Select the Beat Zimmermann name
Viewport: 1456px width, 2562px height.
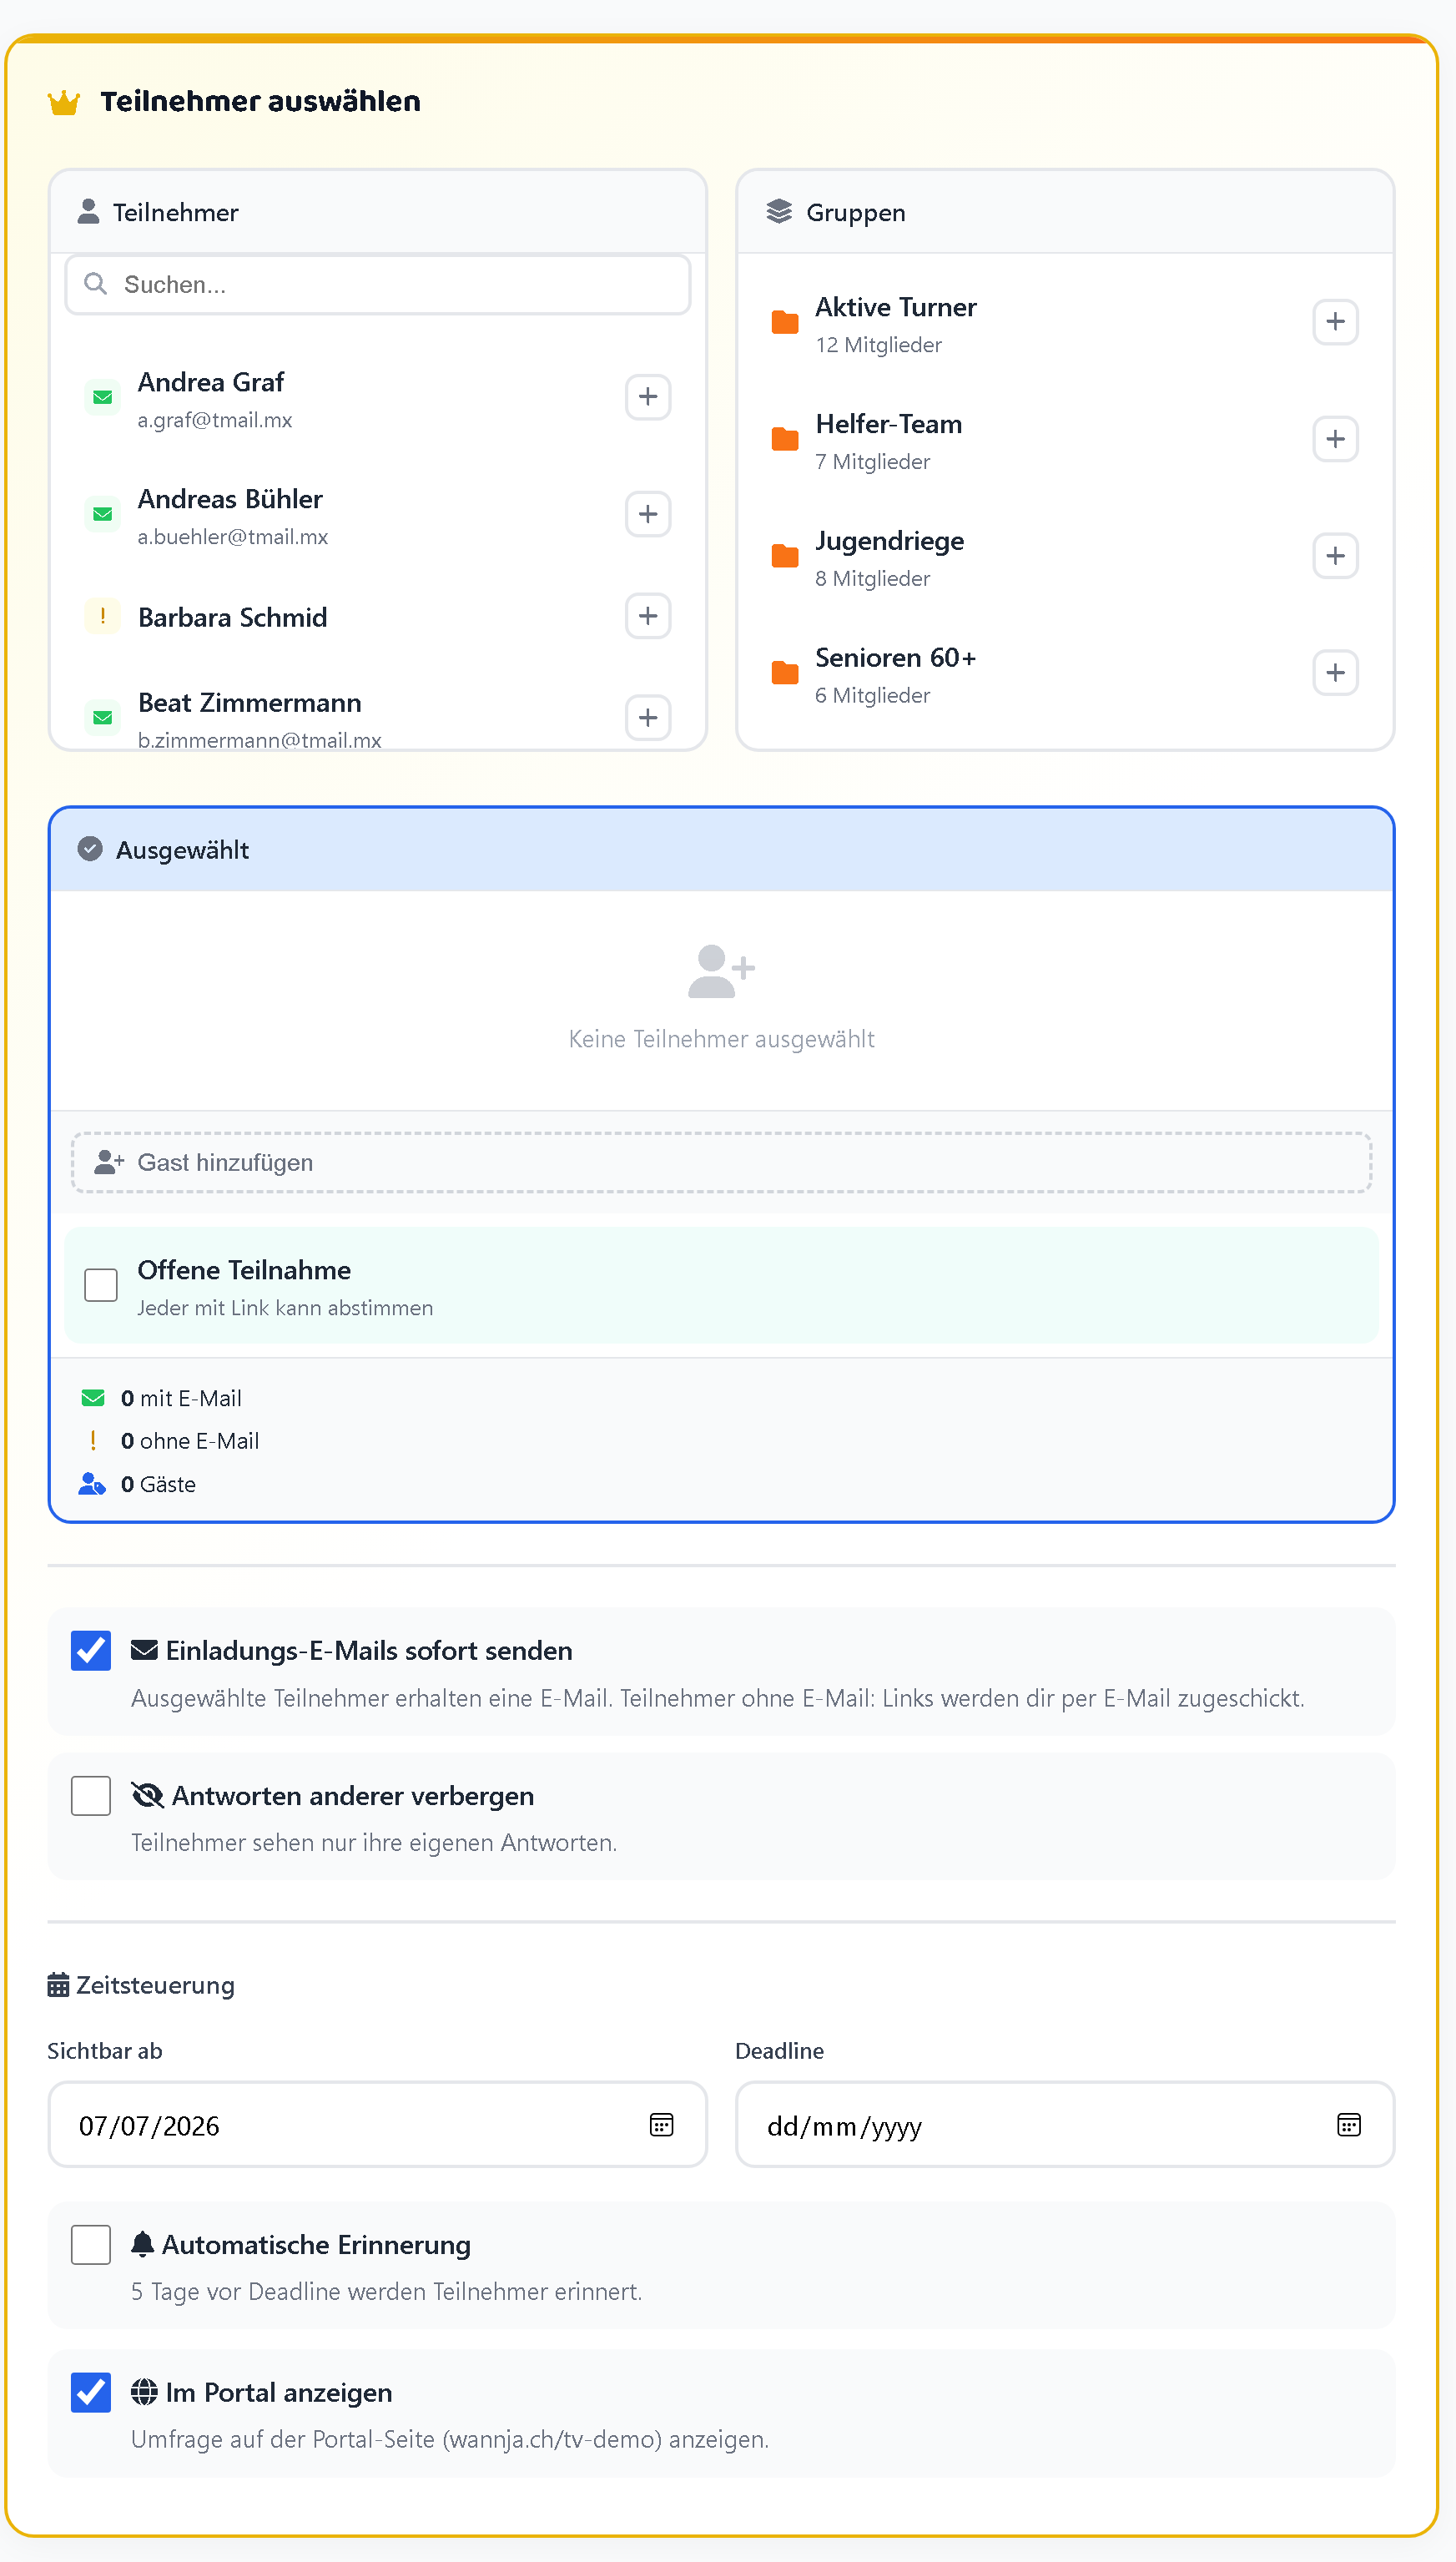(250, 703)
